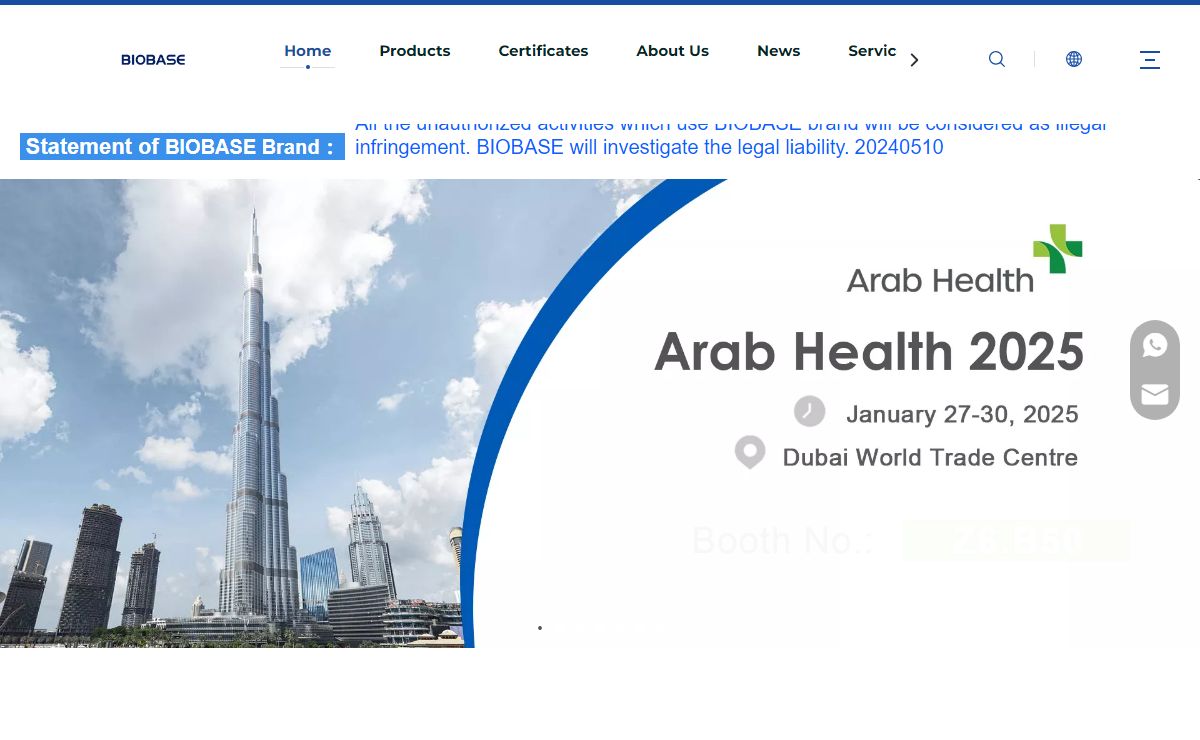Image resolution: width=1200 pixels, height=740 pixels.
Task: Open the Certificates menu
Action: click(543, 51)
